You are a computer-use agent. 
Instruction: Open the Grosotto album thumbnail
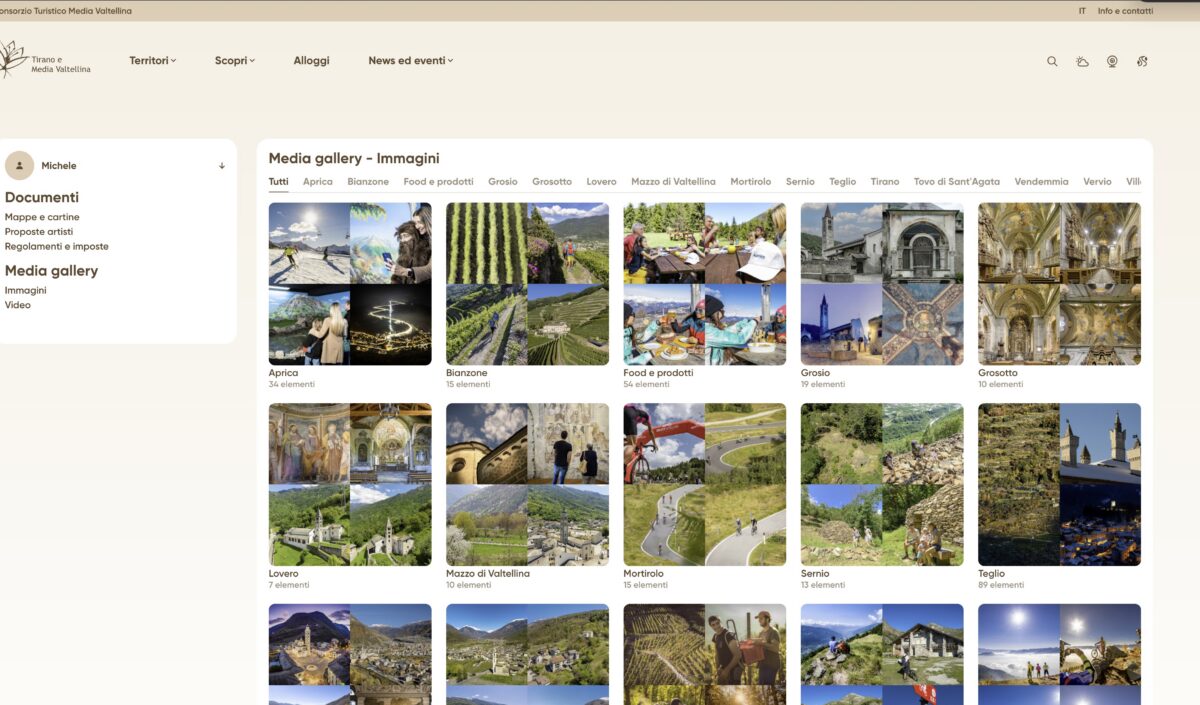(x=1059, y=284)
